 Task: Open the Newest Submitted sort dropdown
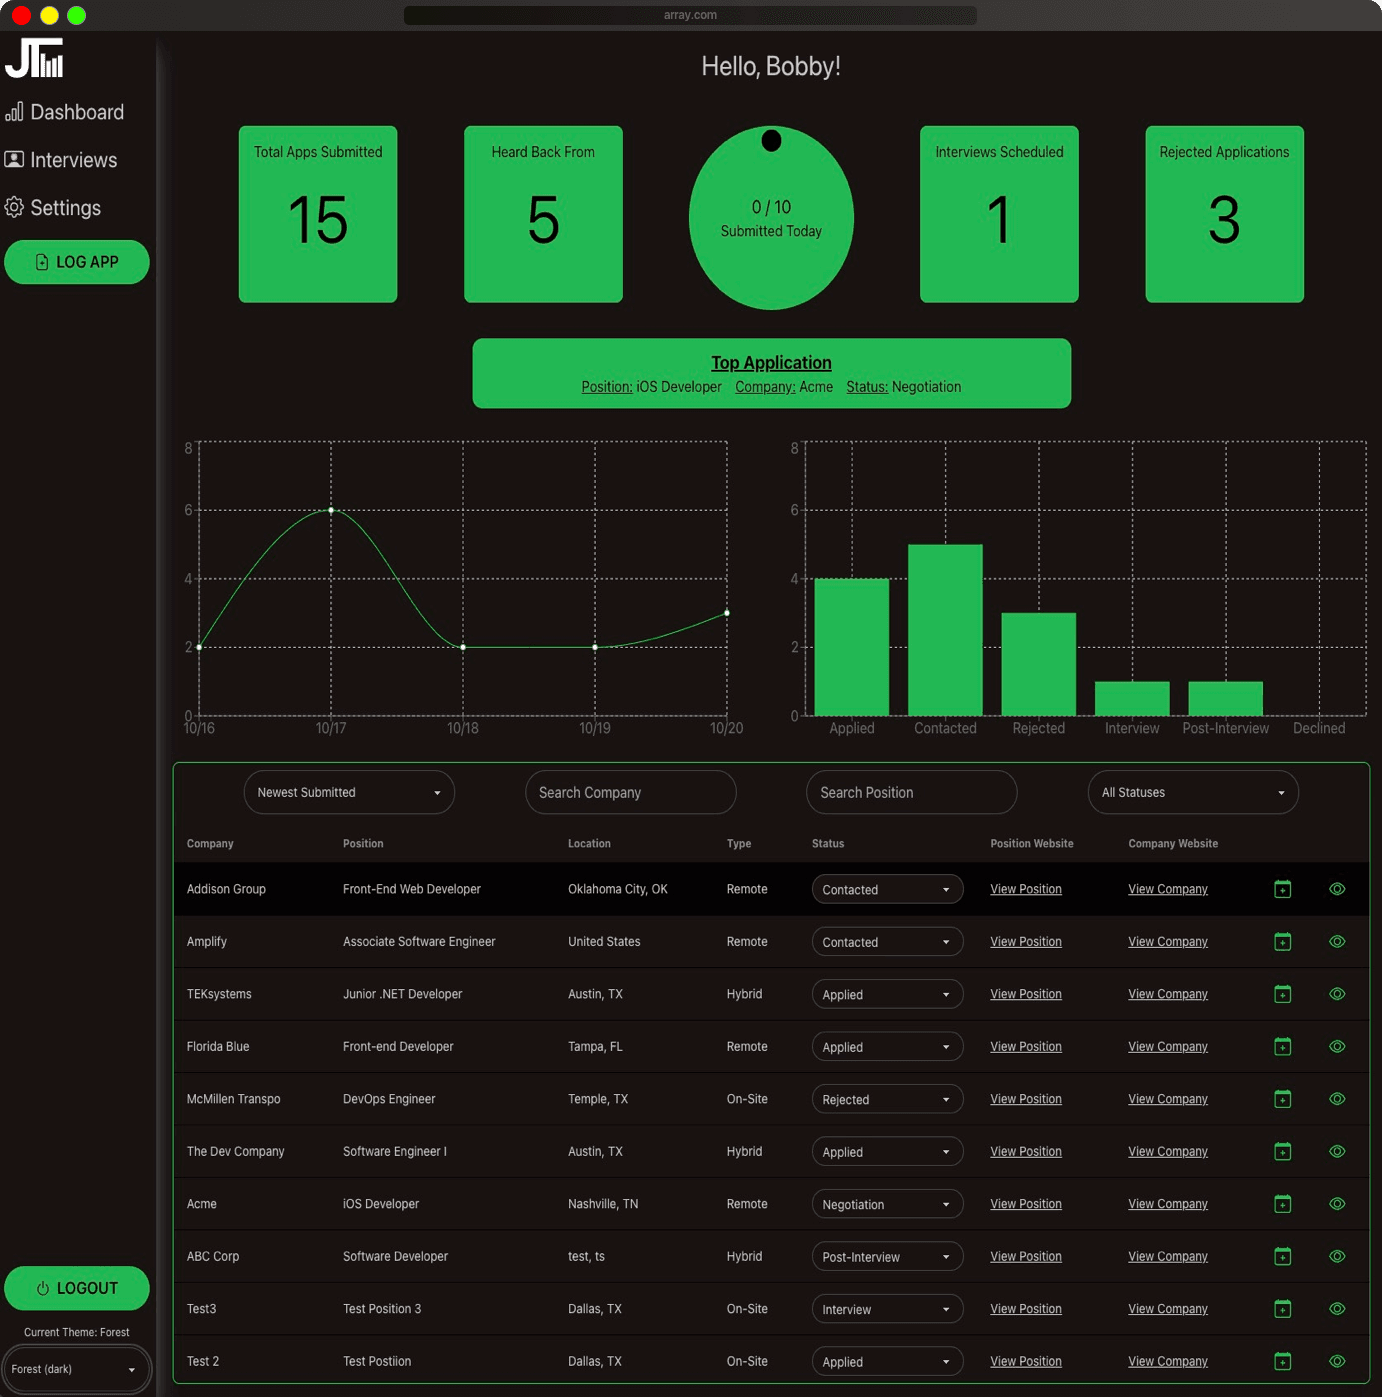(x=348, y=792)
